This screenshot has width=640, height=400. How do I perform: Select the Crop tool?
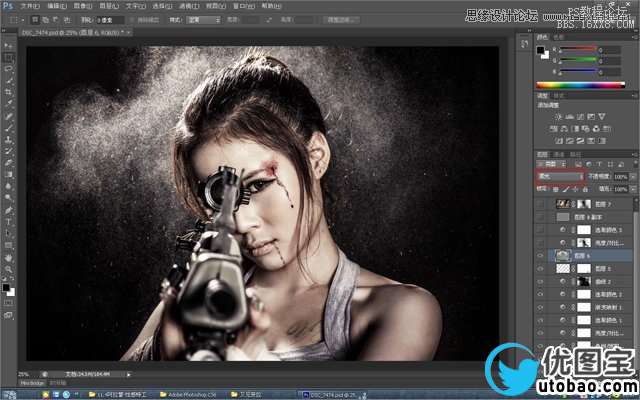click(x=9, y=92)
